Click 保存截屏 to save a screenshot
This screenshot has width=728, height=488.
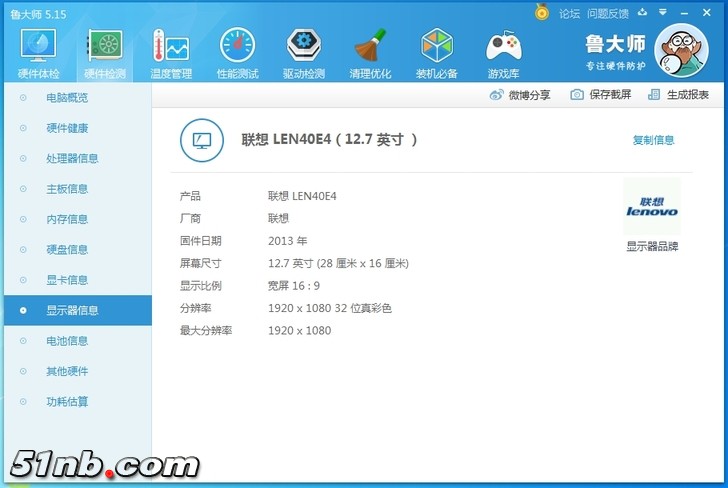pos(601,95)
